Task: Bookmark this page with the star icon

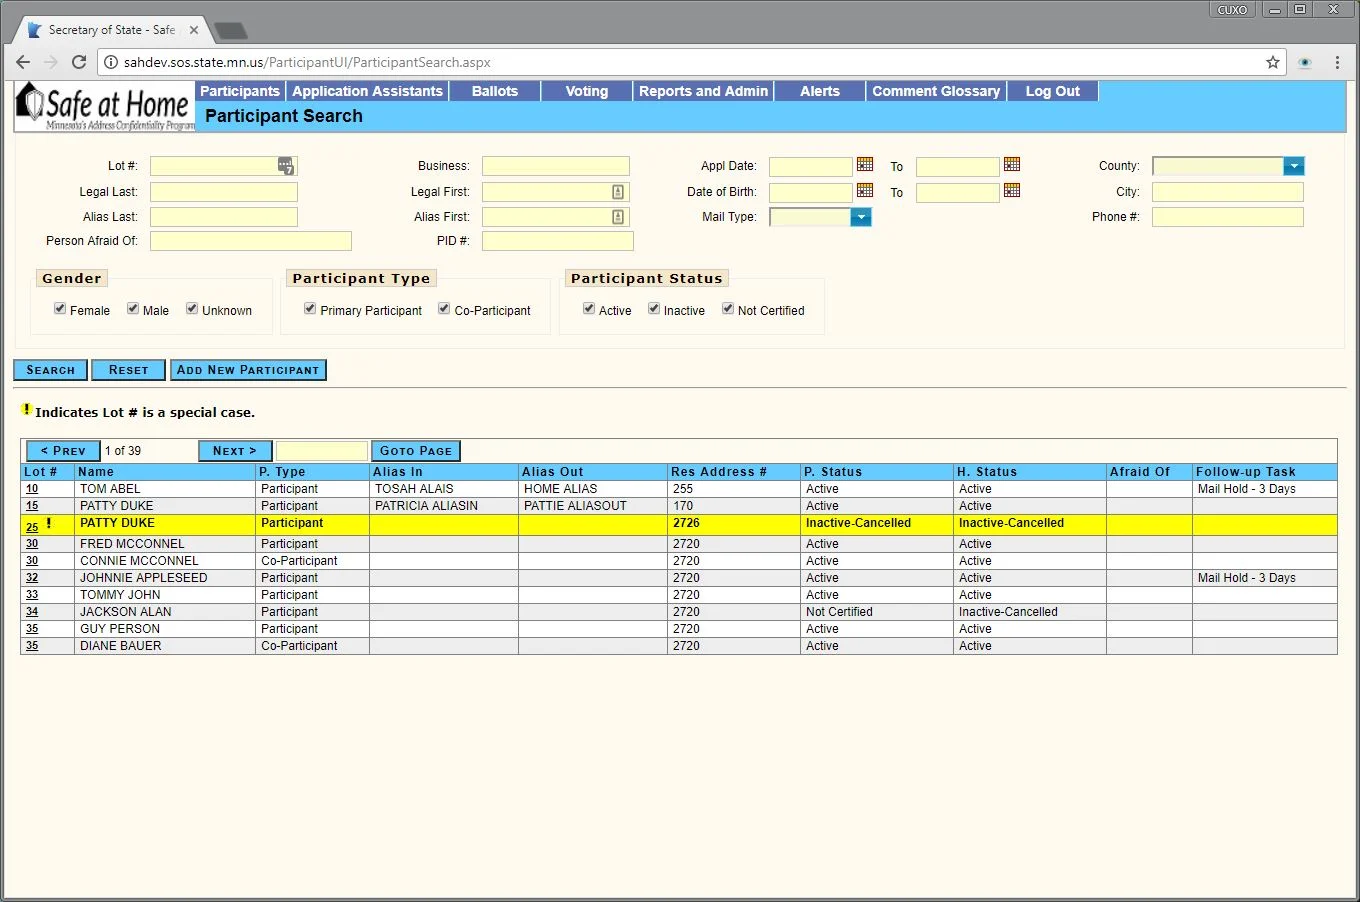Action: 1273,62
